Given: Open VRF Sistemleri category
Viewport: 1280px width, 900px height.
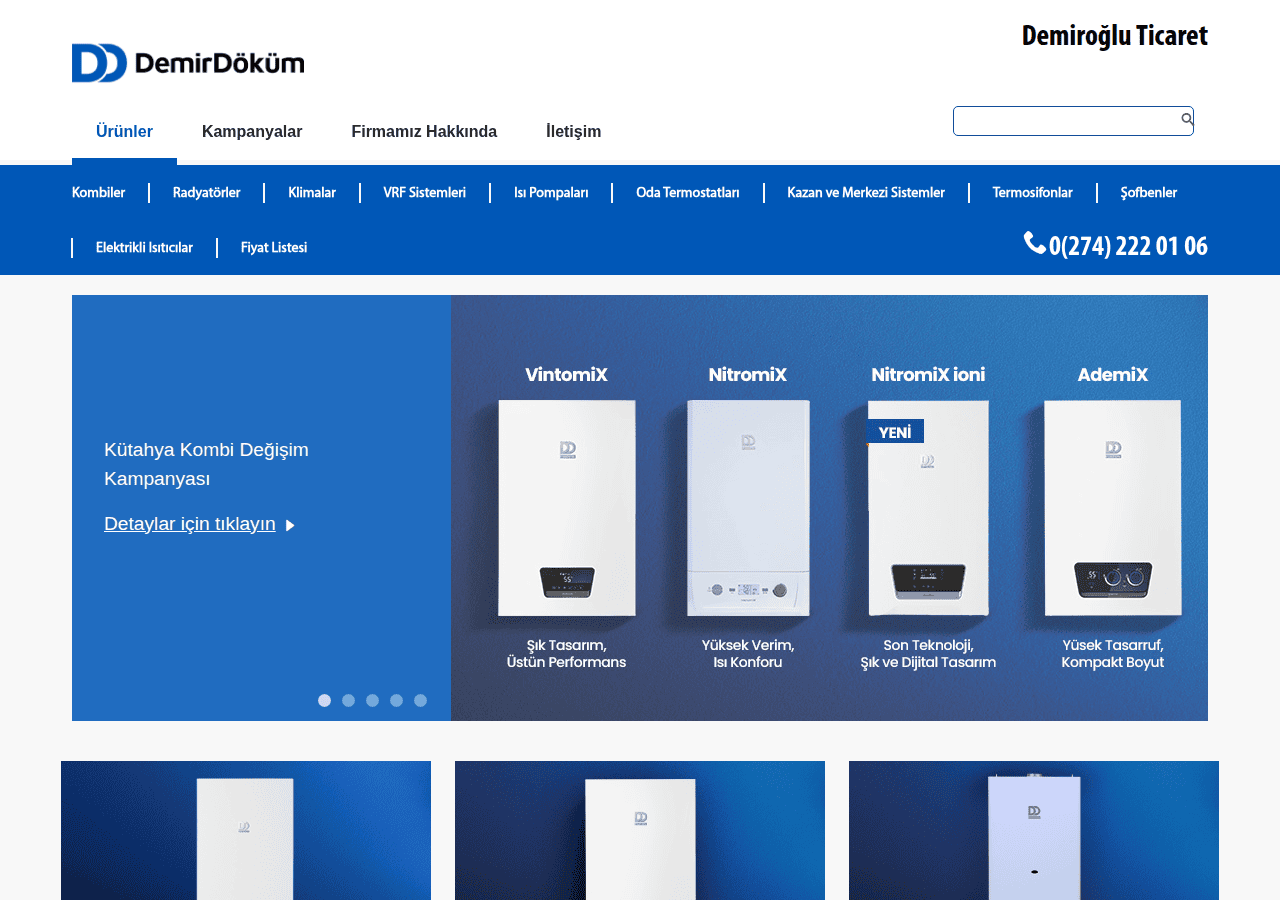Looking at the screenshot, I should point(424,193).
